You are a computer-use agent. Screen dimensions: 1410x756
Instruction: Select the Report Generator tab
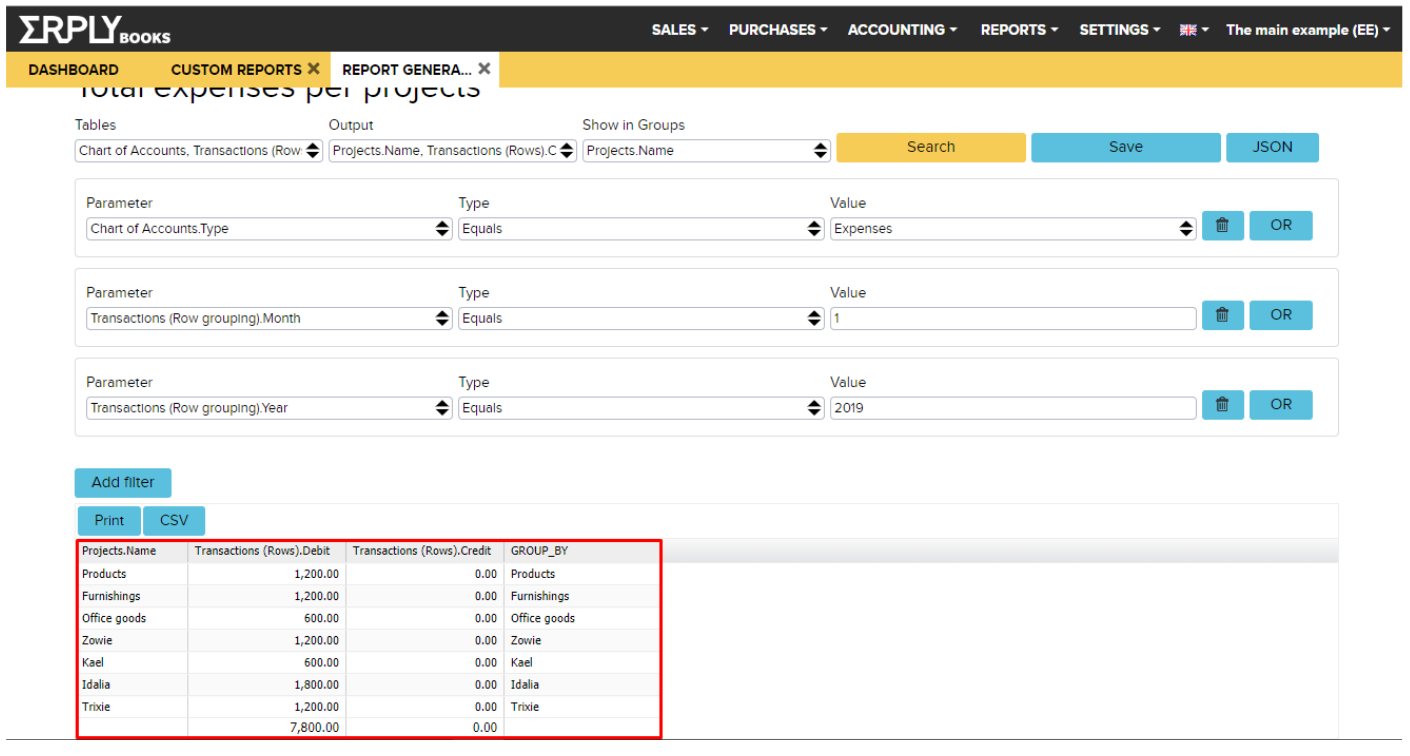click(406, 70)
